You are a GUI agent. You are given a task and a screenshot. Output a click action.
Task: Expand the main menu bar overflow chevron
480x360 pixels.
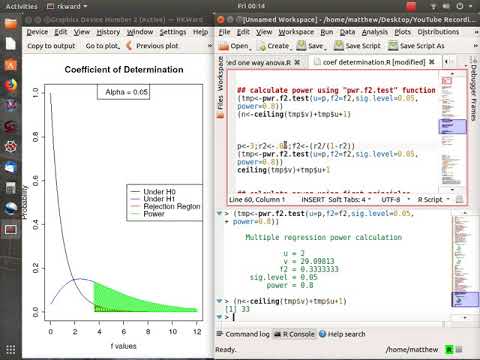point(476,32)
